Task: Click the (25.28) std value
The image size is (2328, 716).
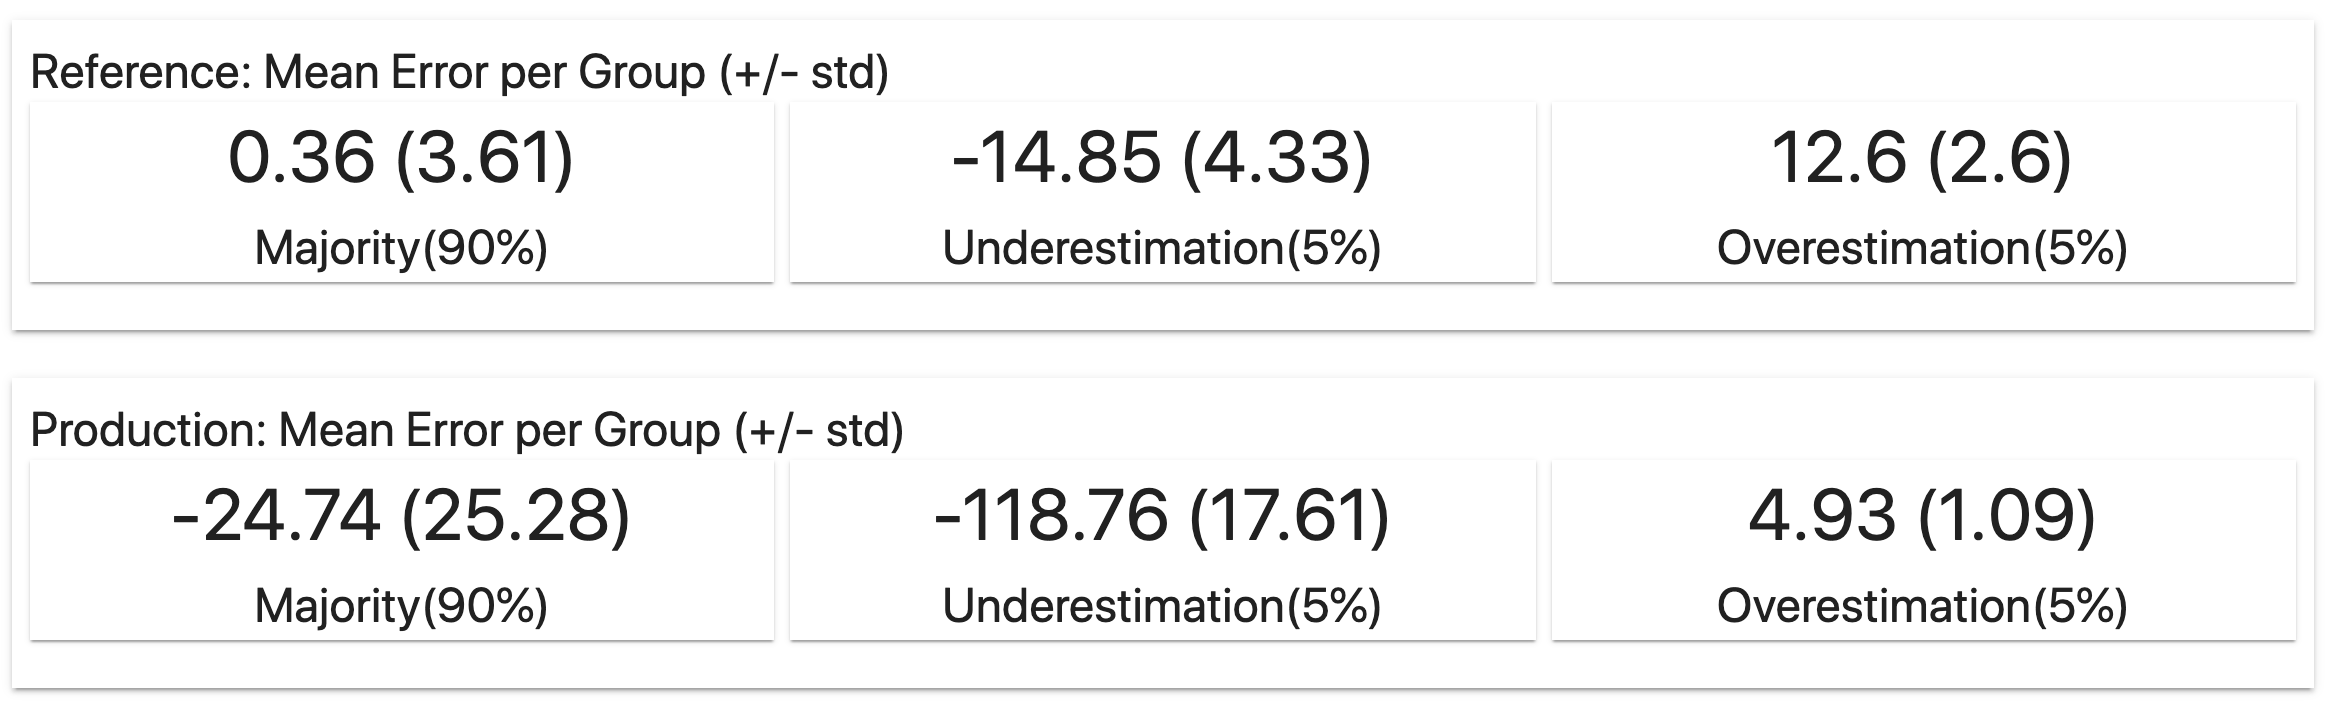Action: 516,516
